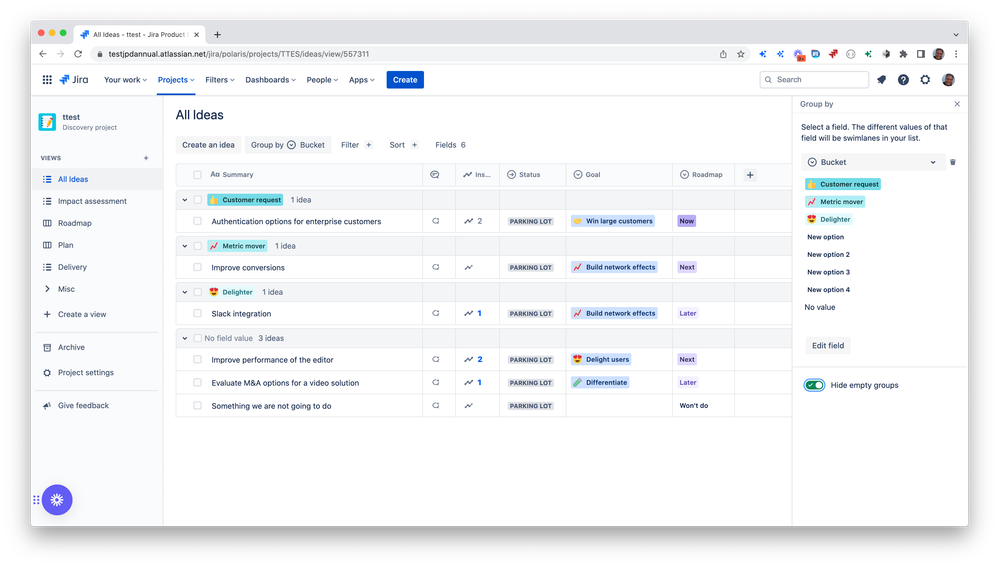This screenshot has width=999, height=567.
Task: Click the Jira logo
Action: pos(74,80)
